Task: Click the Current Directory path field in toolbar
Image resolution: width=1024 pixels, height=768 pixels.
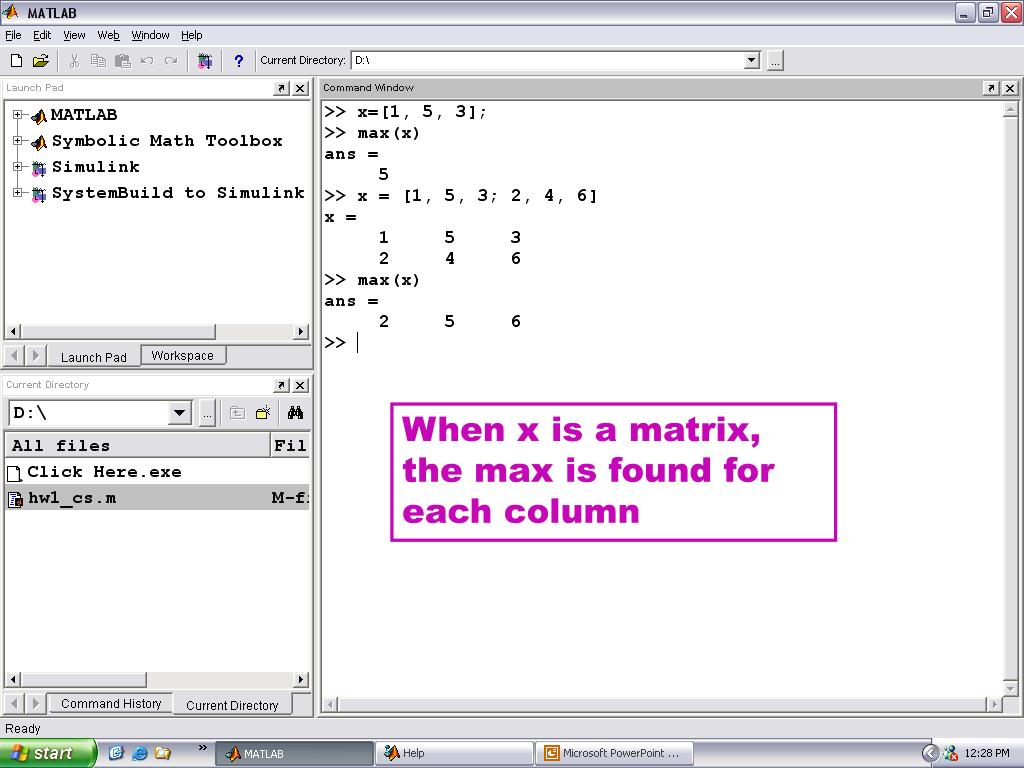Action: pos(548,60)
